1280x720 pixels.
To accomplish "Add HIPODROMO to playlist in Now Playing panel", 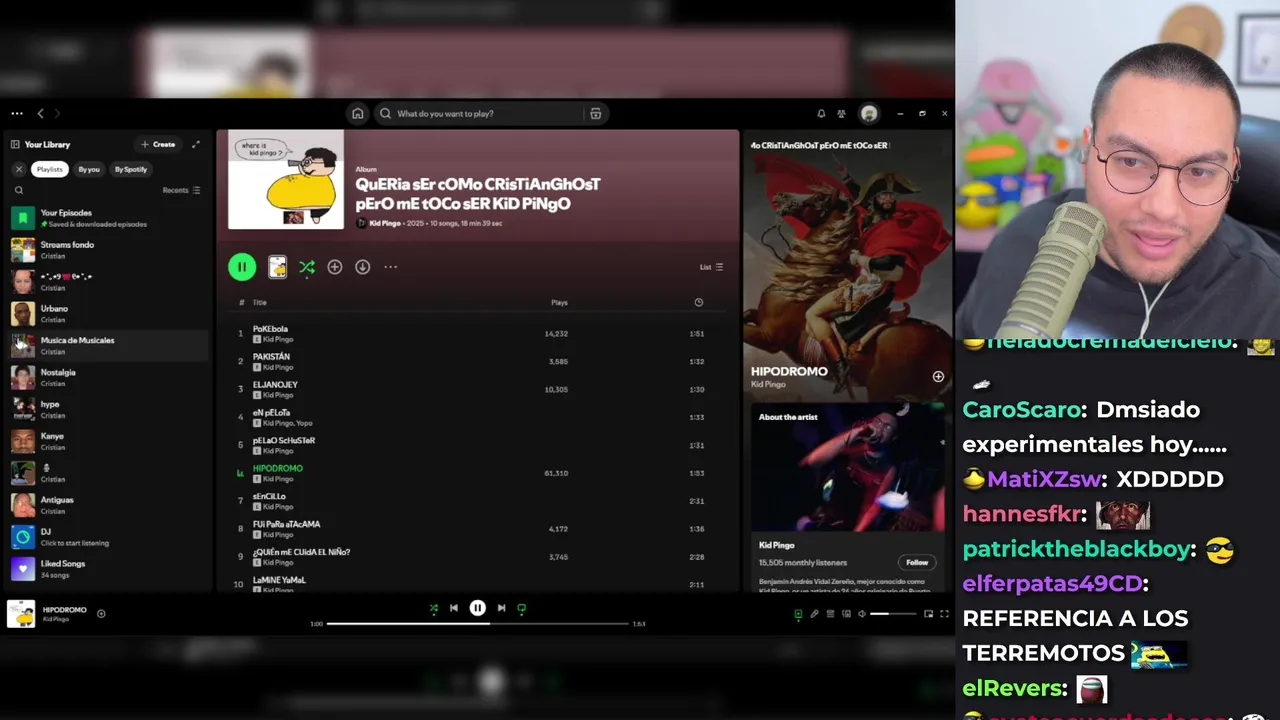I will coord(938,377).
